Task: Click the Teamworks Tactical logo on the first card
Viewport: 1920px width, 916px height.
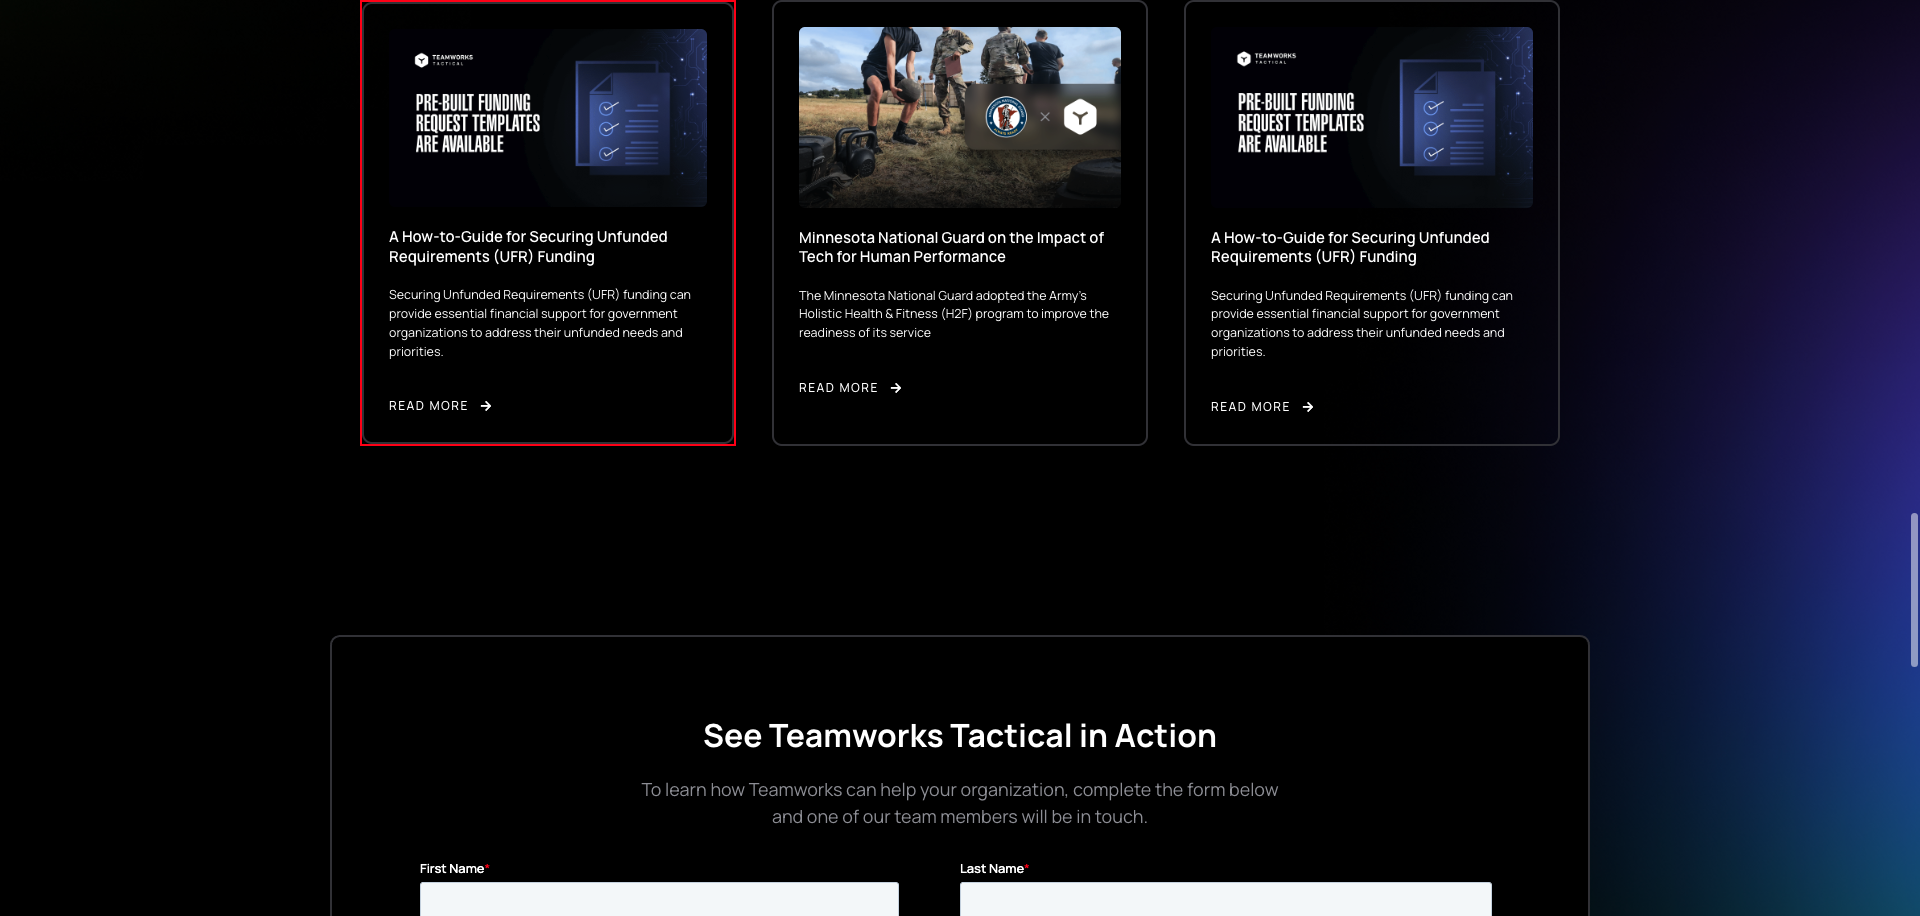Action: pos(443,58)
